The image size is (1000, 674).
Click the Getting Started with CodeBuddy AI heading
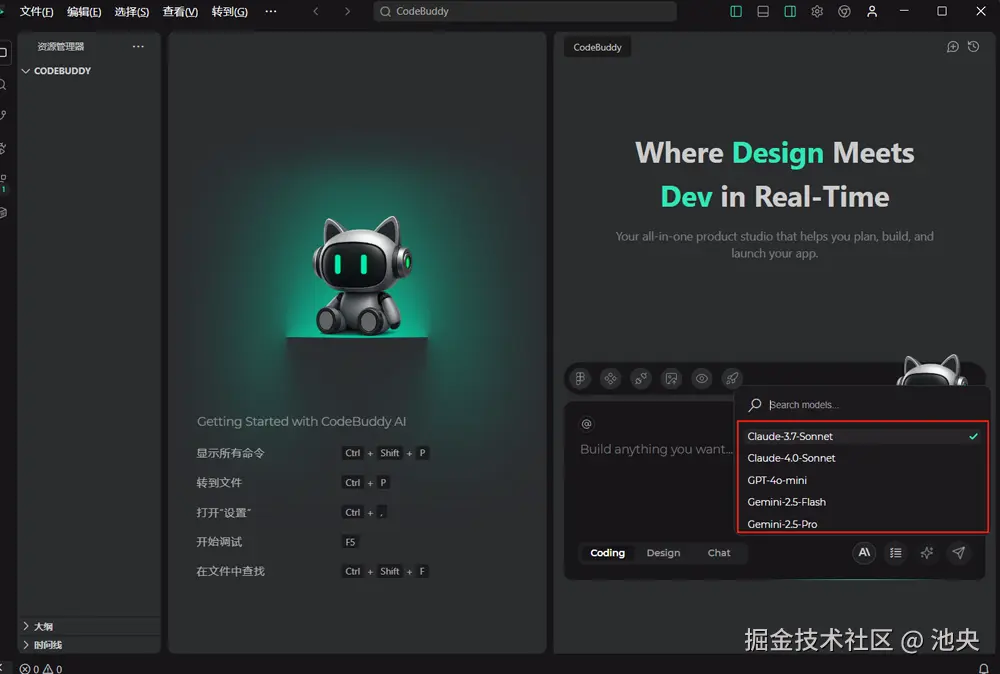point(302,421)
